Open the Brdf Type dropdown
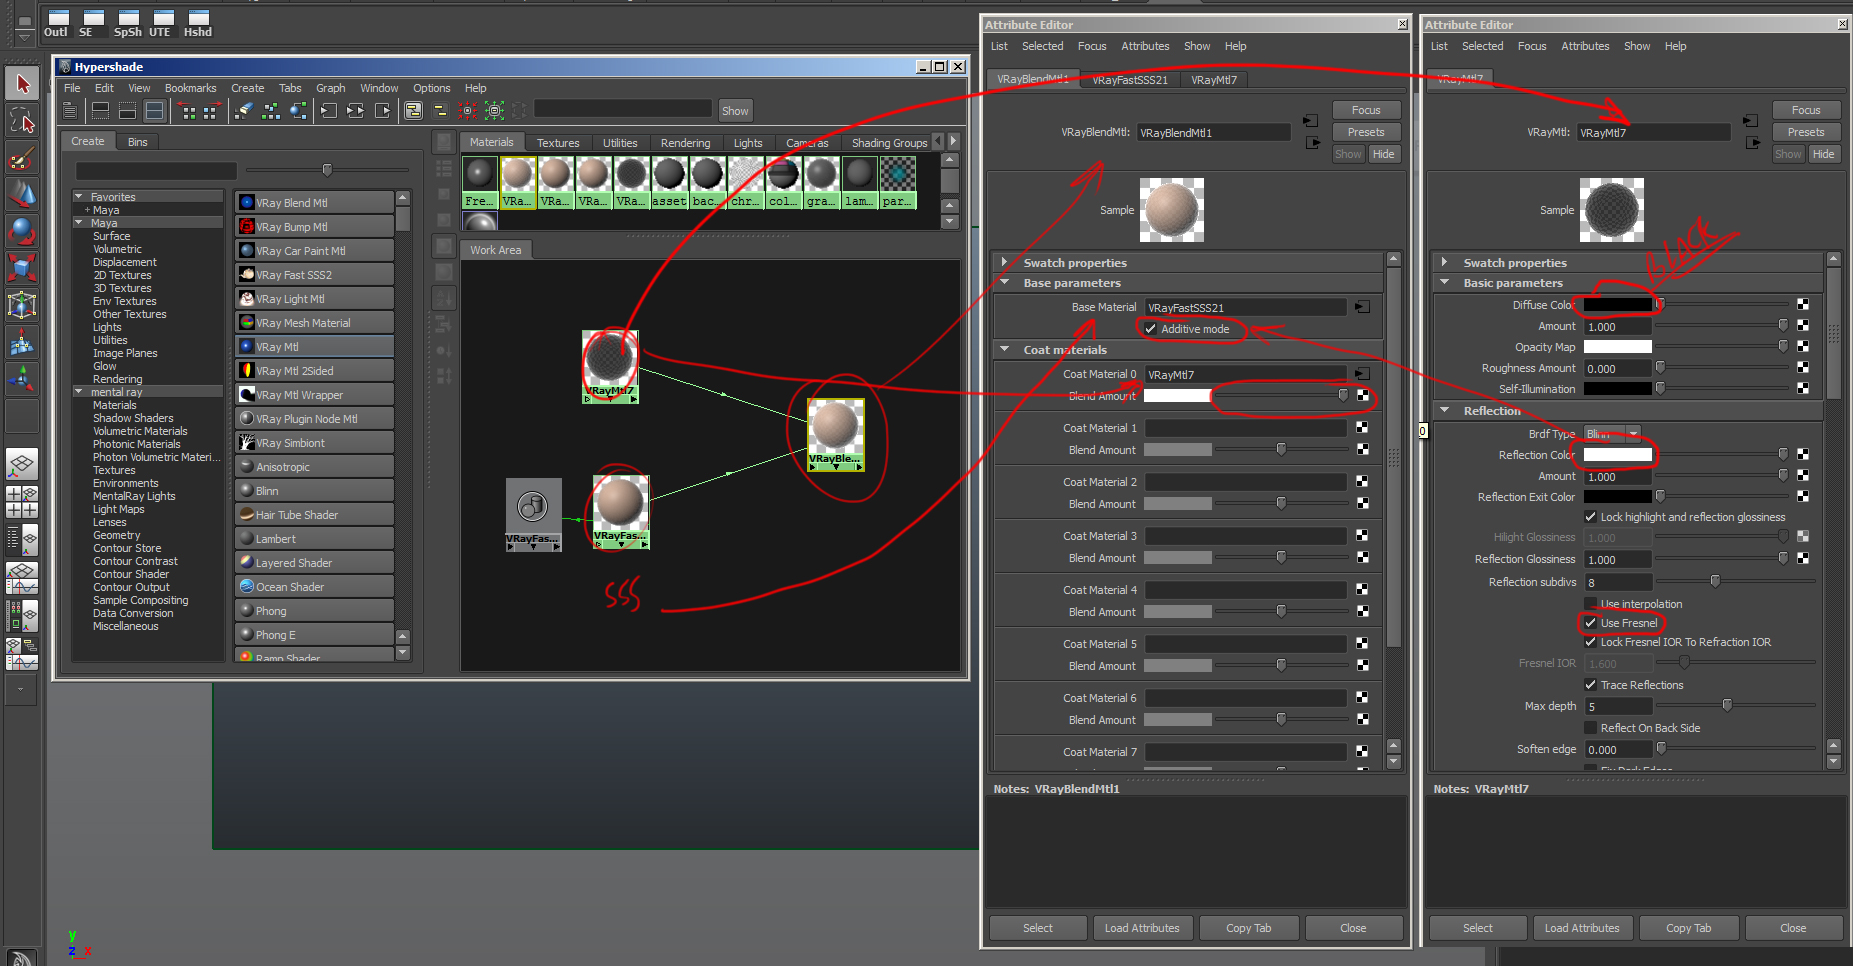 pyautogui.click(x=1613, y=434)
